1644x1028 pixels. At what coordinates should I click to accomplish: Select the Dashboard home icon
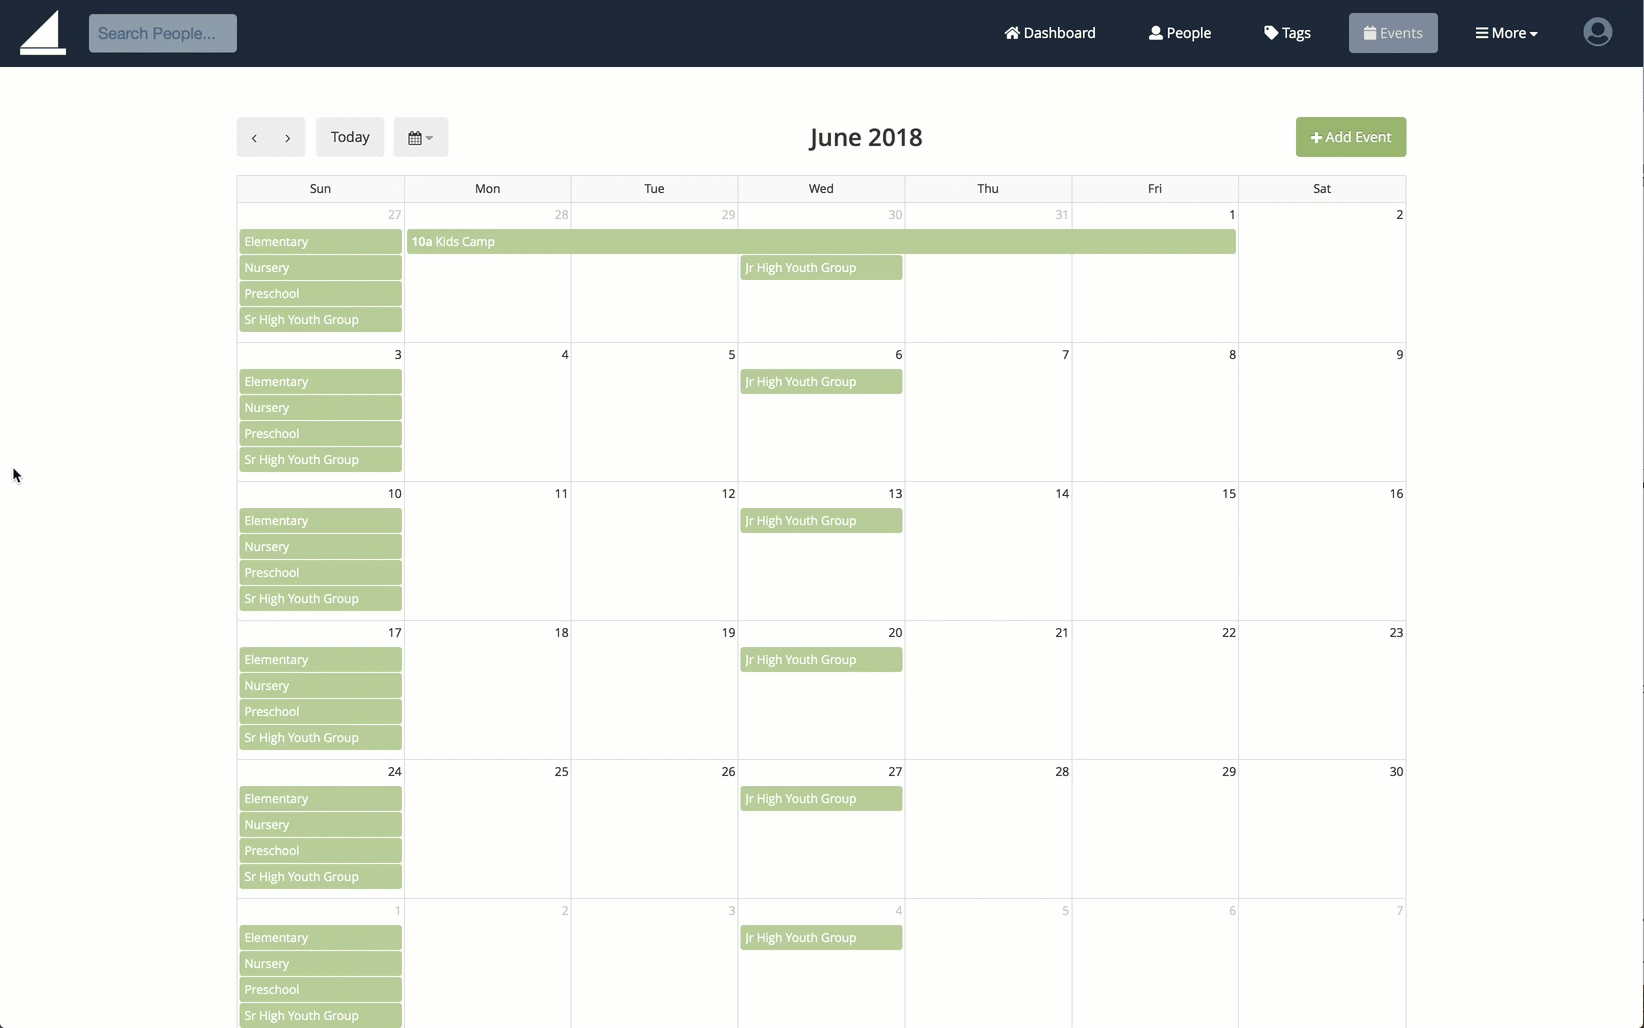click(x=1013, y=32)
